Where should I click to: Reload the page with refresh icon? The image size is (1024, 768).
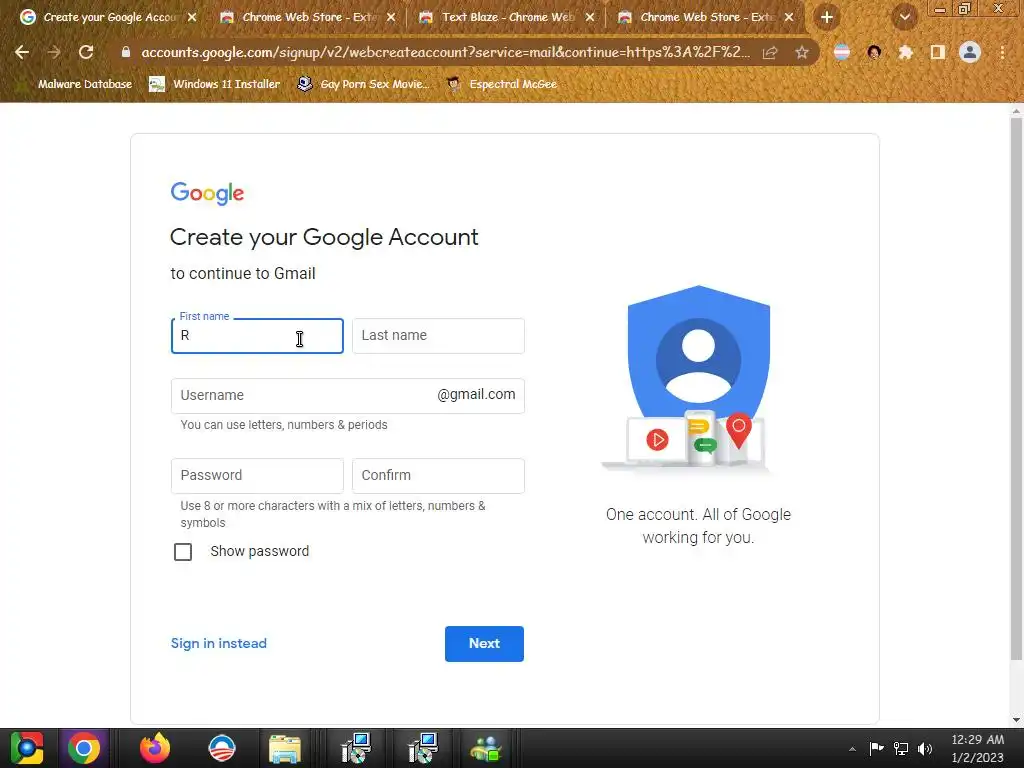click(x=86, y=52)
